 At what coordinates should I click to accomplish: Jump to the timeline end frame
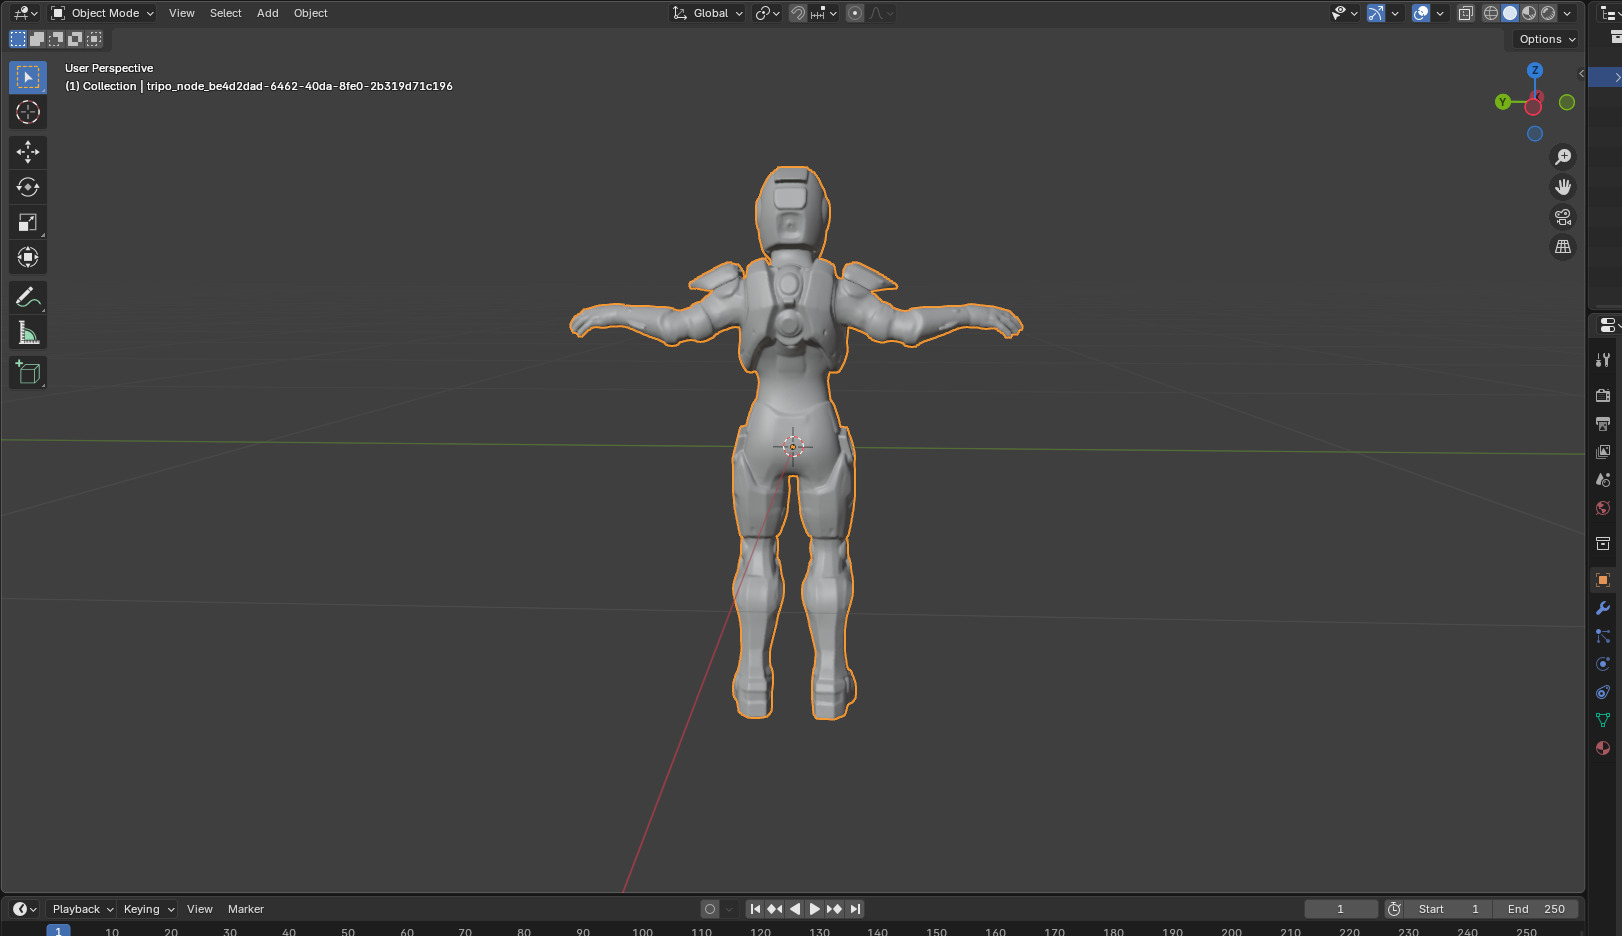pyautogui.click(x=855, y=909)
